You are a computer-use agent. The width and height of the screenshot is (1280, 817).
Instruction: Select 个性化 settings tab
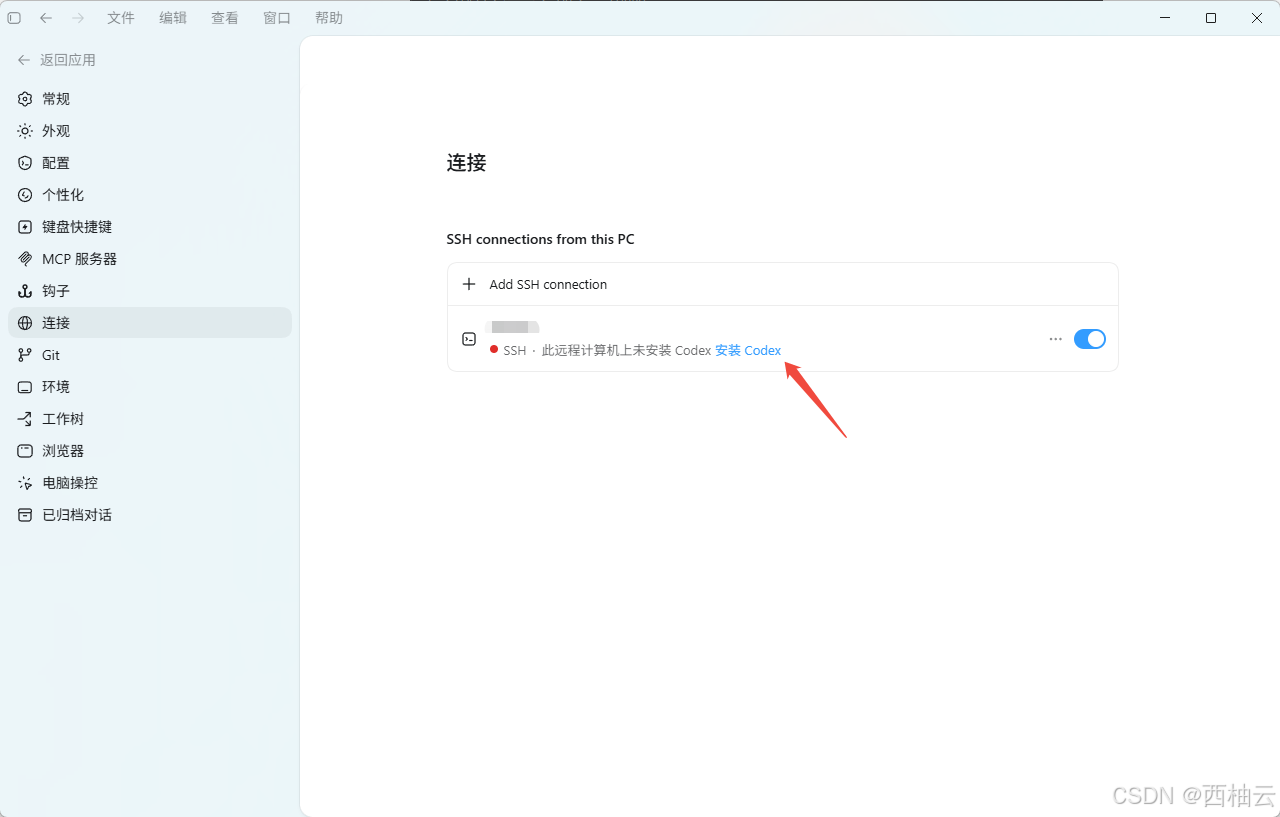tap(150, 195)
